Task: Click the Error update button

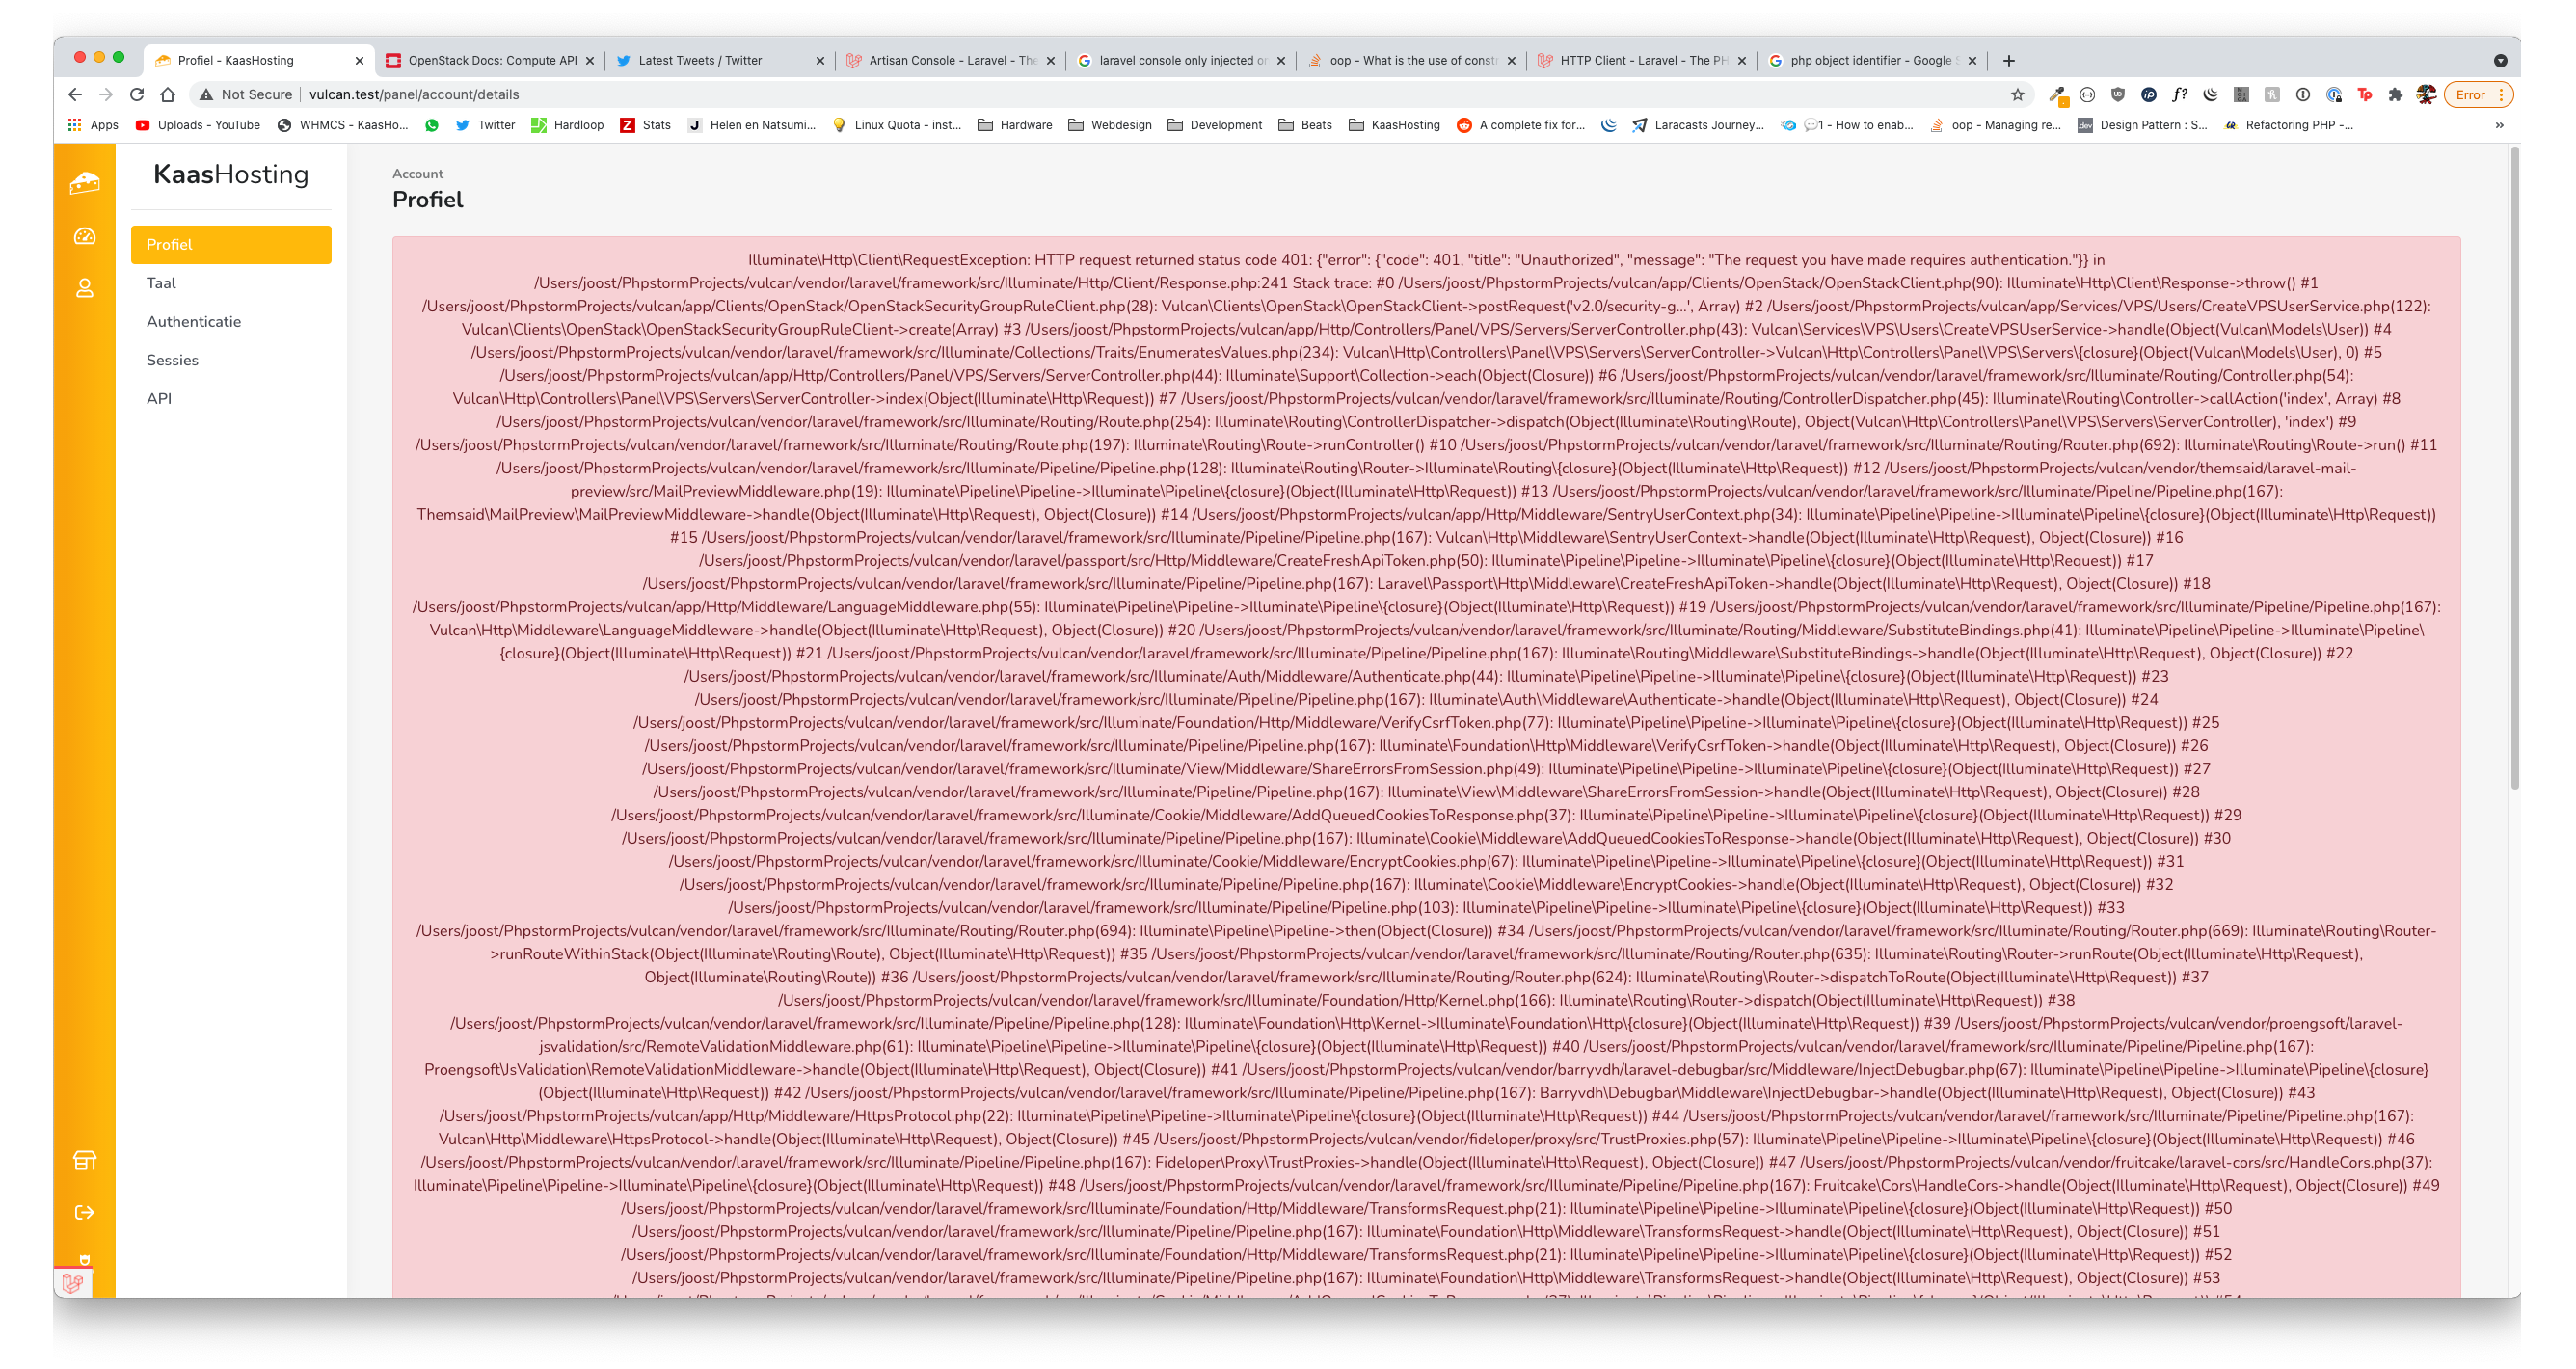Action: coord(2469,94)
